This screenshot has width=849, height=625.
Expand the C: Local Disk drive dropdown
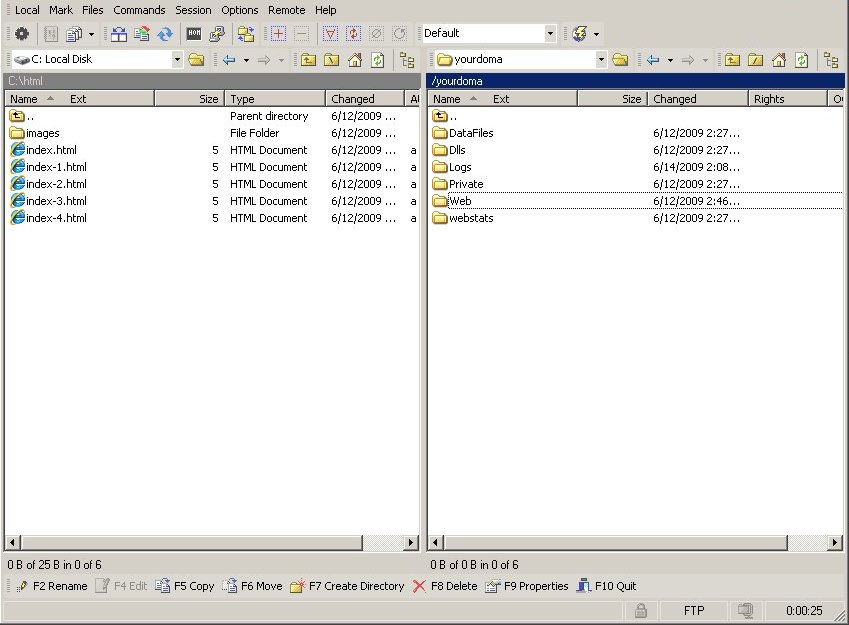(x=177, y=60)
